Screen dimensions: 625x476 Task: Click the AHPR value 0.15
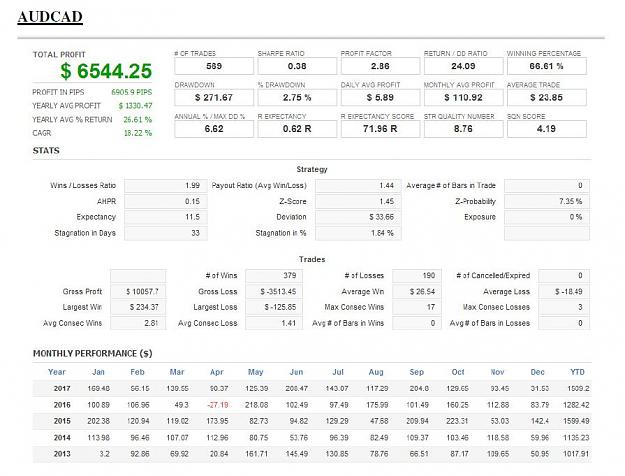(166, 202)
